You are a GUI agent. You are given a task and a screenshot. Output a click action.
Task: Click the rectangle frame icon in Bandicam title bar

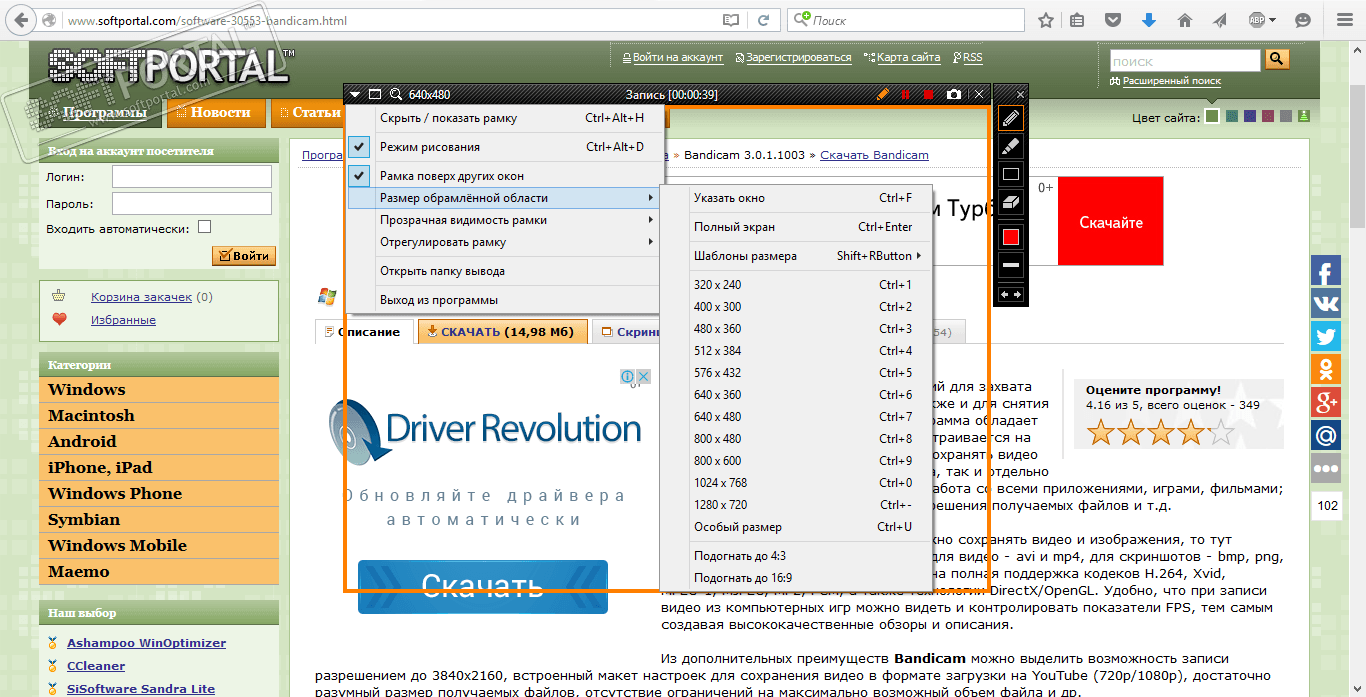pyautogui.click(x=376, y=94)
